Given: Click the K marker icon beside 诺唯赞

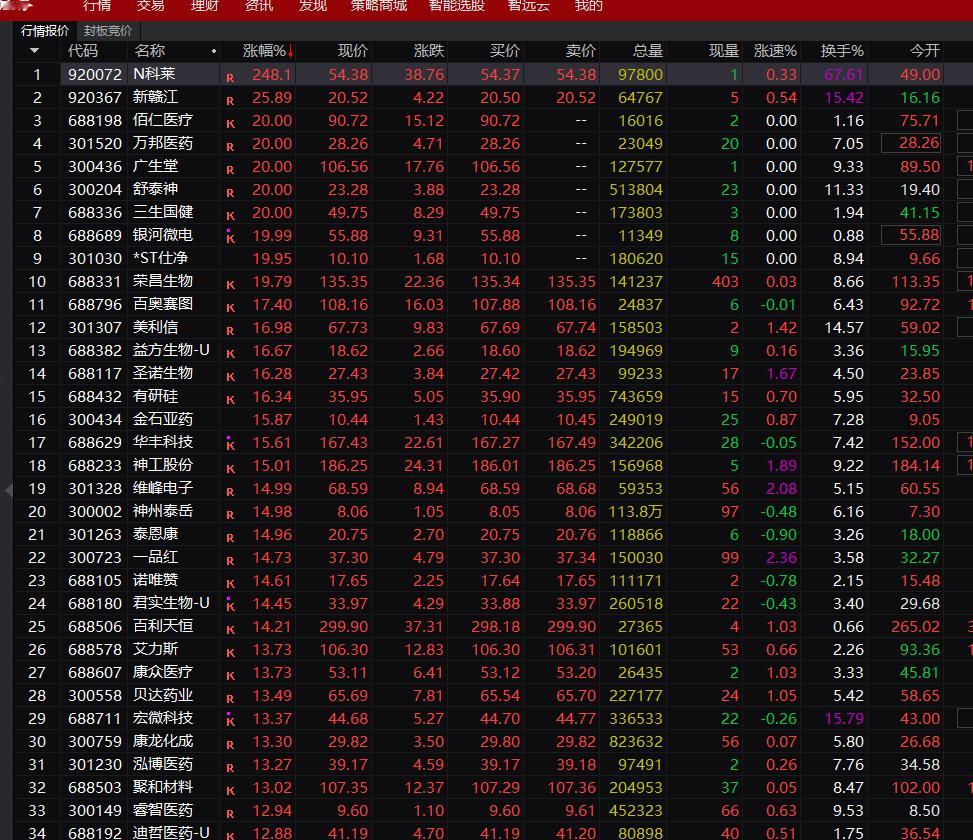Looking at the screenshot, I should (x=230, y=583).
